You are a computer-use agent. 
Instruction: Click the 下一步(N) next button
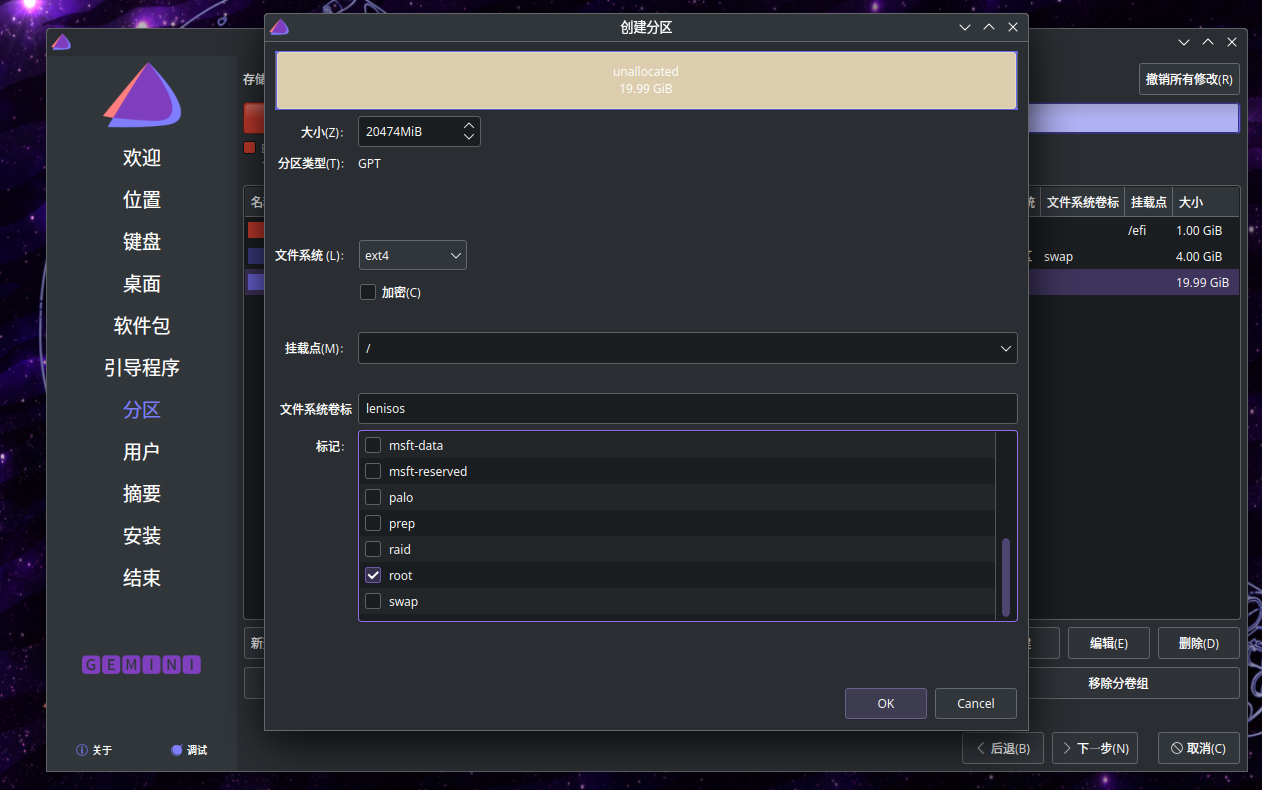coord(1095,748)
